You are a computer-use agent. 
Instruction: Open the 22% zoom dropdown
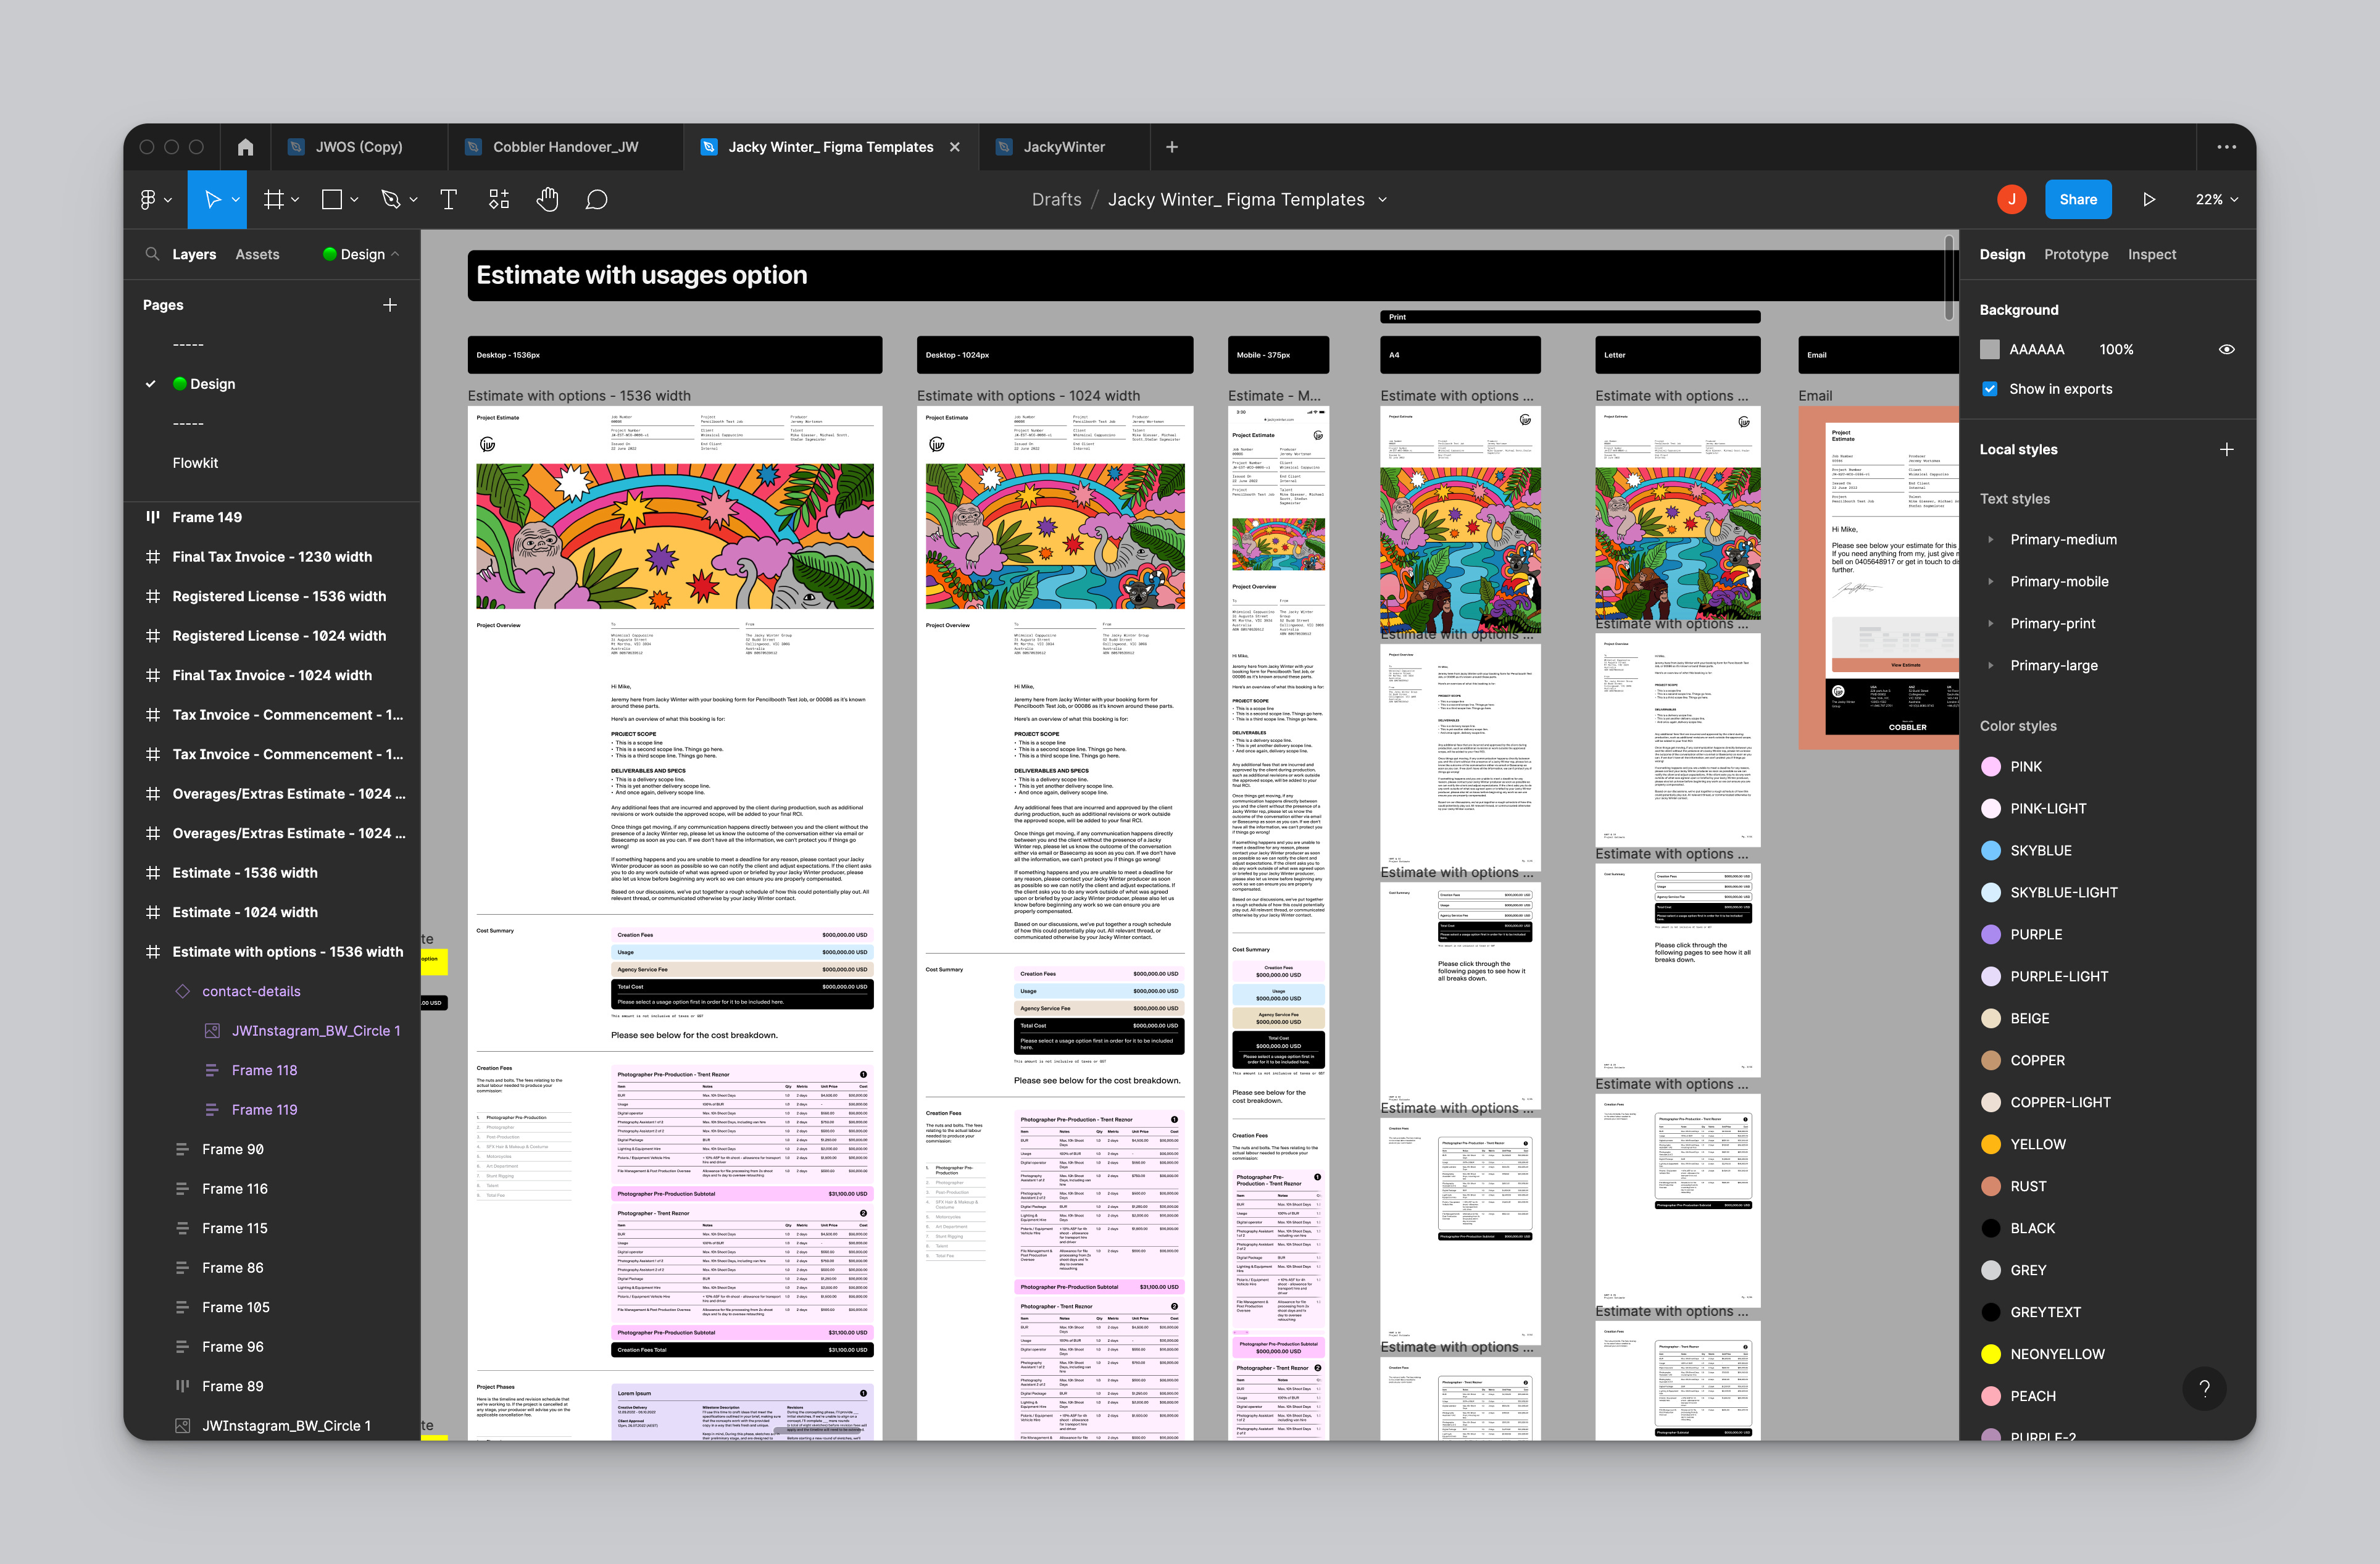2216,200
